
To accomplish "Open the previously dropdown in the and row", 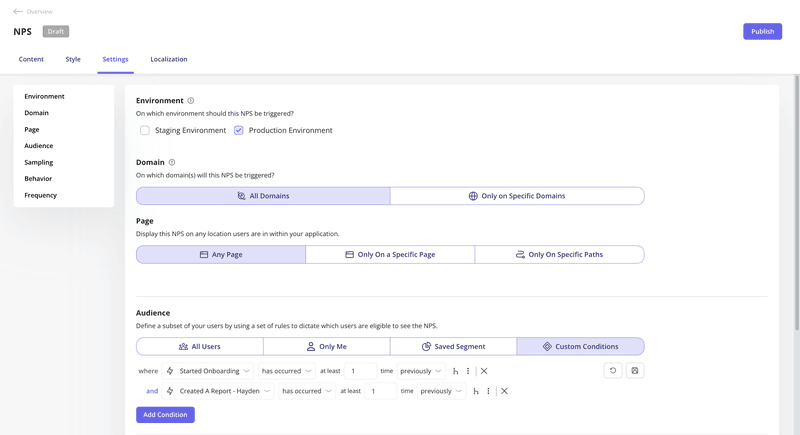I will [x=441, y=391].
